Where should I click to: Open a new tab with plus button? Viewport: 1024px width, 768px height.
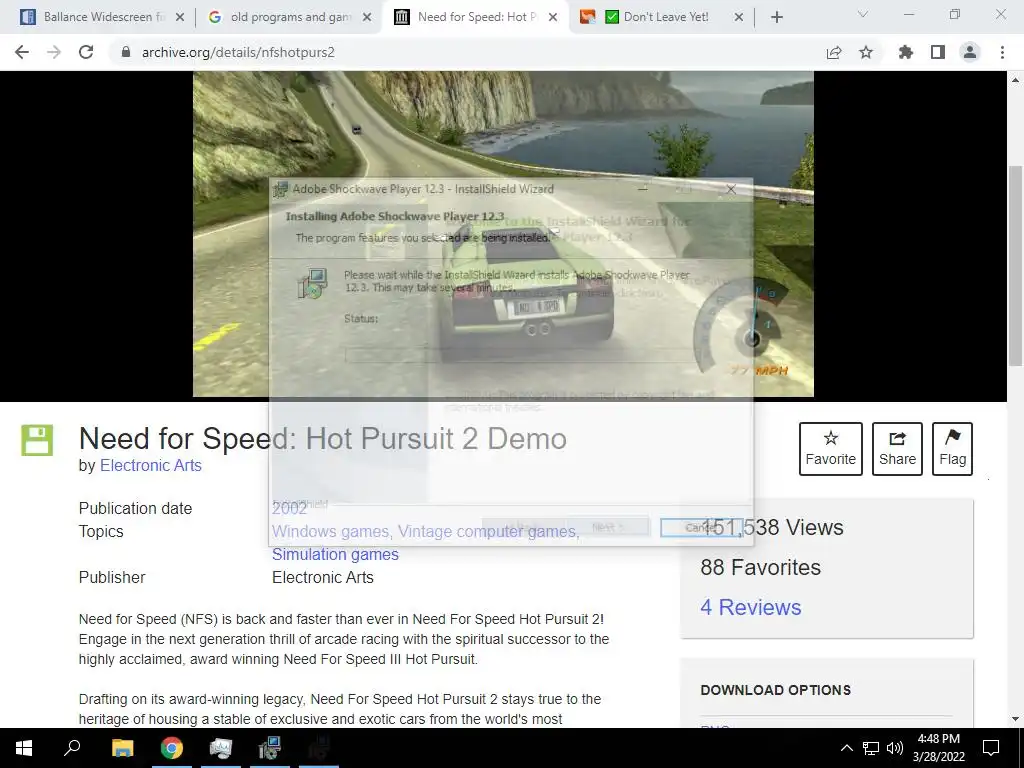click(776, 18)
